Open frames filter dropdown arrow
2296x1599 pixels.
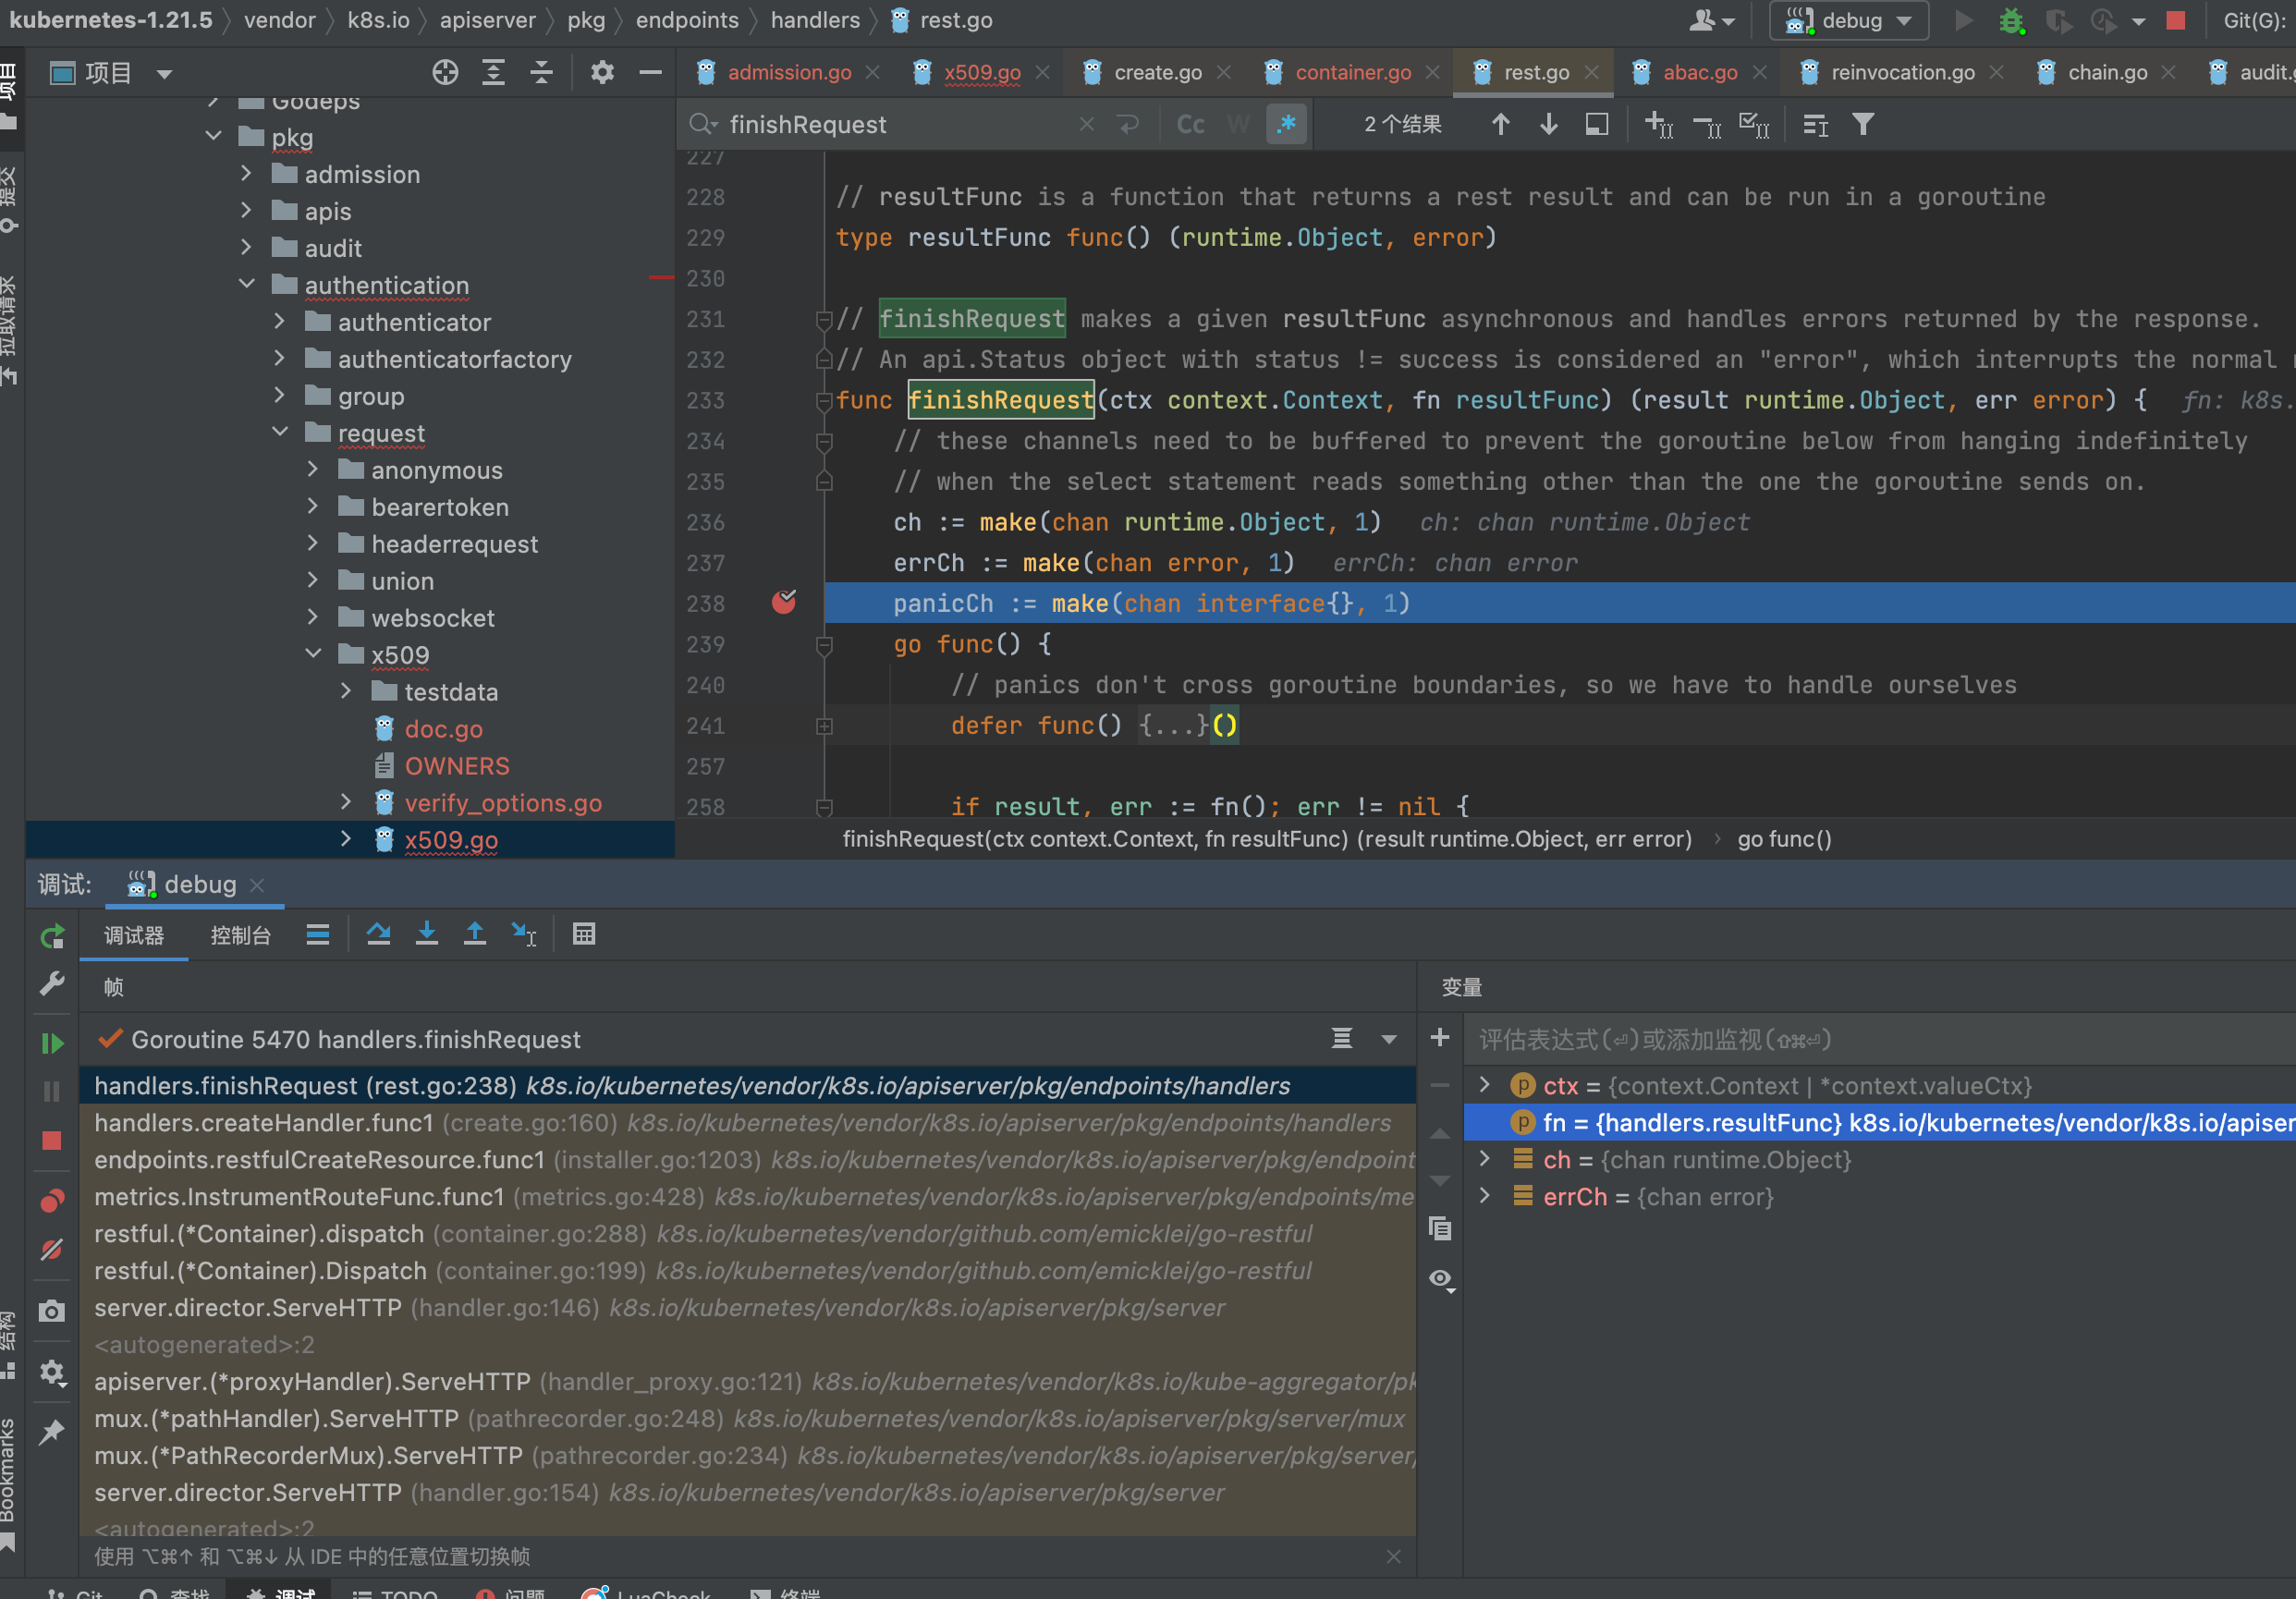pyautogui.click(x=1389, y=1039)
